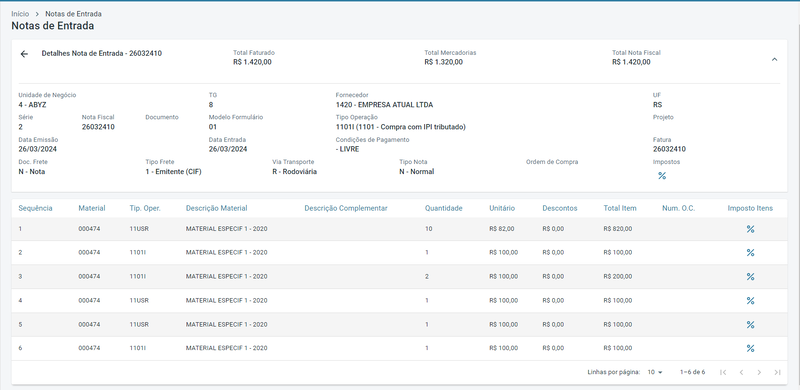800x390 pixels.
Task: Select the Total Faturado value R$ 1.420,00
Action: [x=252, y=62]
